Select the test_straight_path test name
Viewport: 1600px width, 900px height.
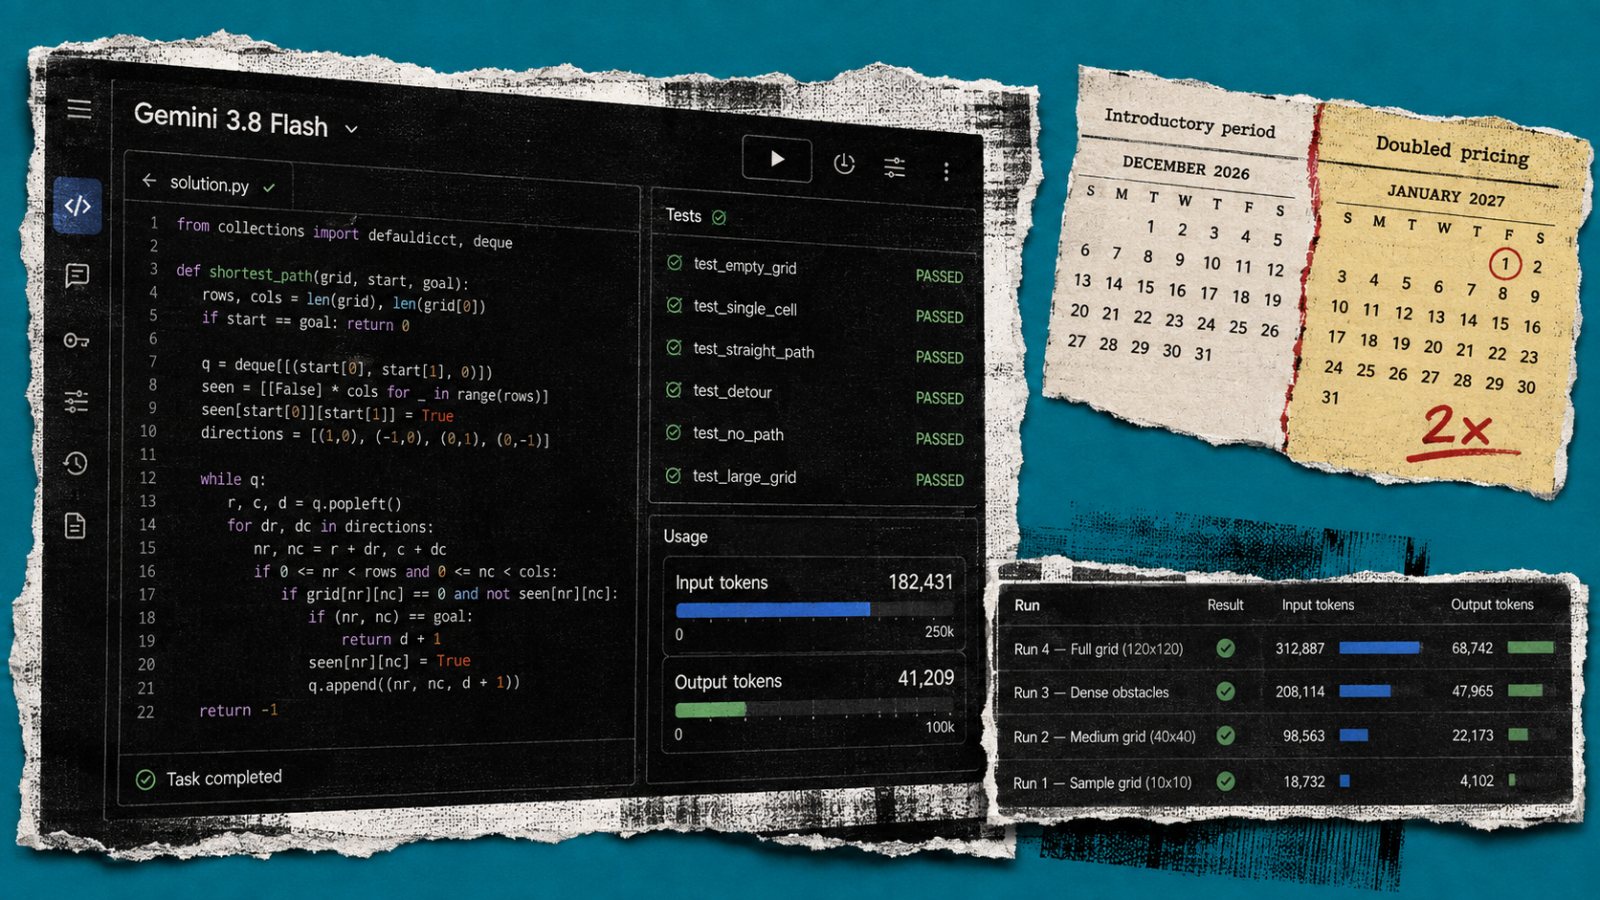point(754,350)
